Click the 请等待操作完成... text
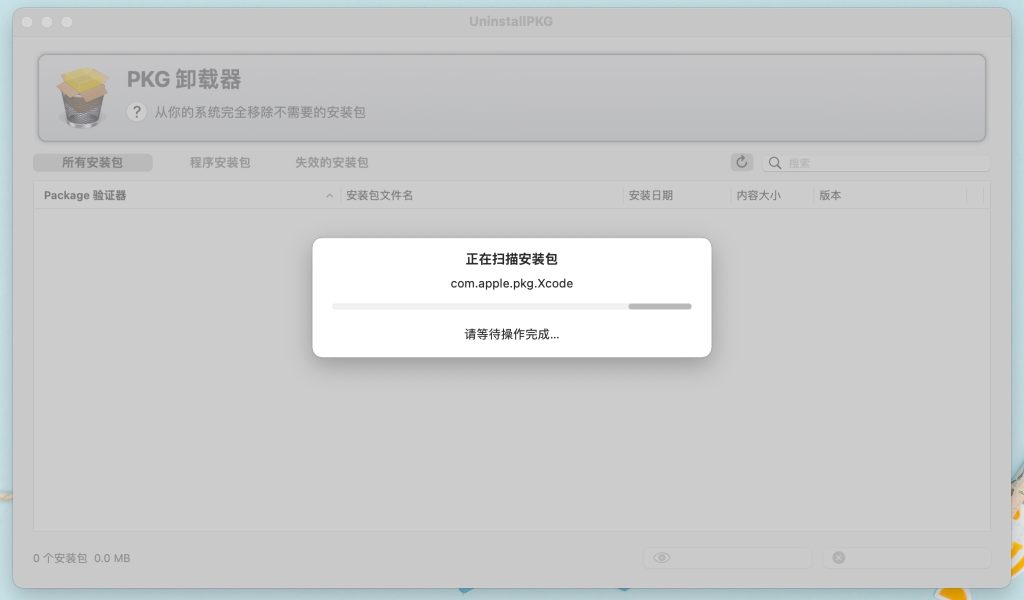Screen dimensions: 1024x600 click(x=512, y=334)
